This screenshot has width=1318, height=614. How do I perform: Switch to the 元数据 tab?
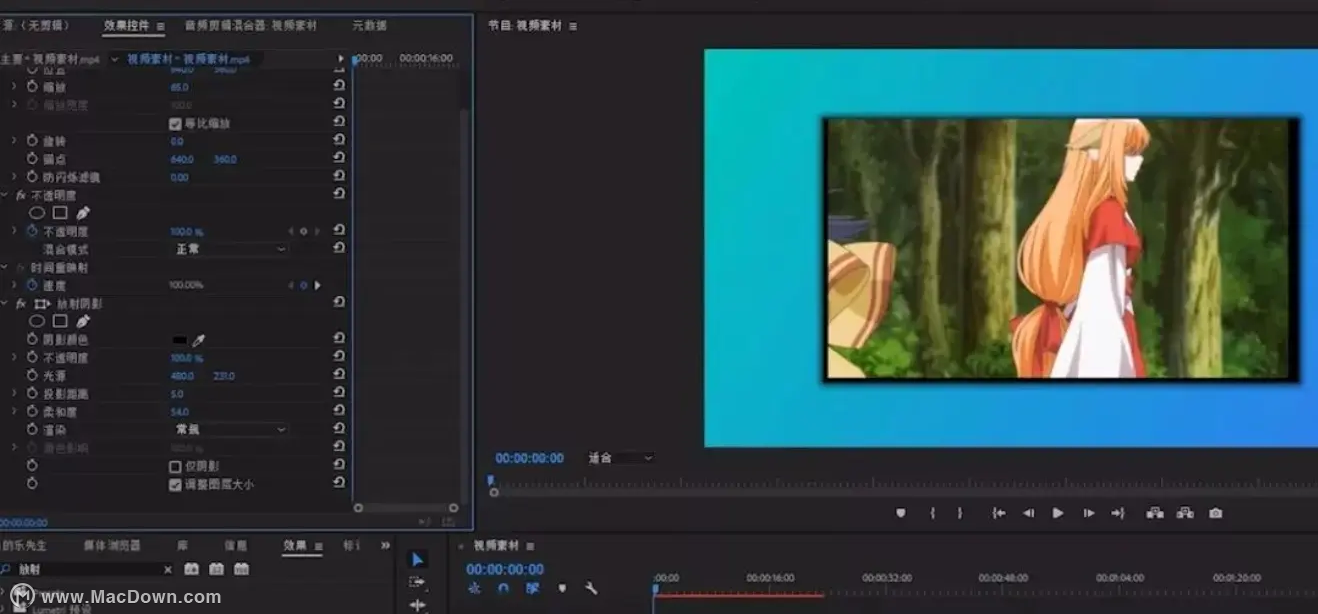(370, 25)
